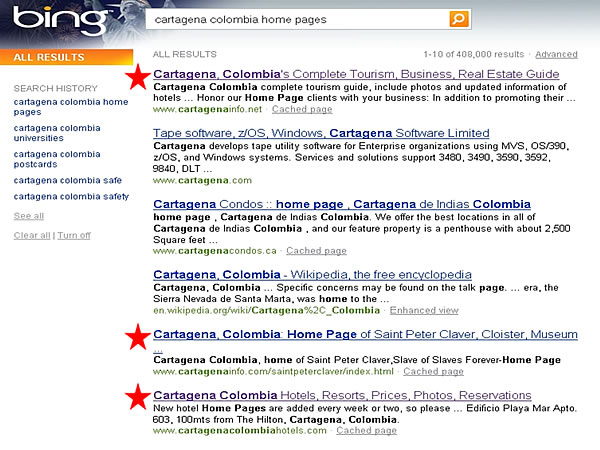
Task: Expand search history with See all
Action: tap(28, 216)
